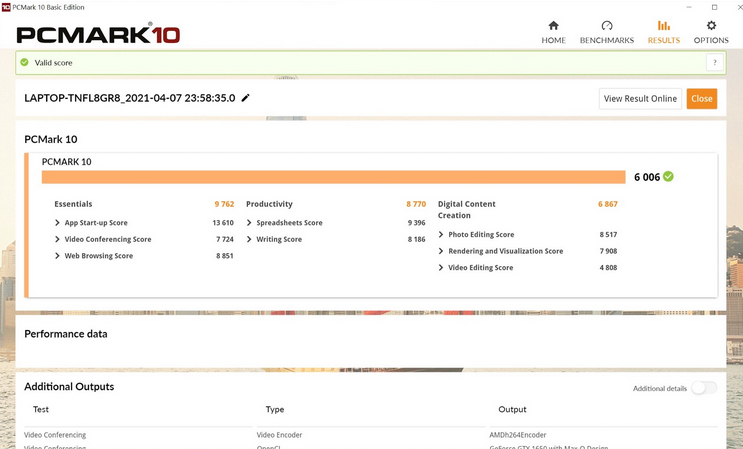
Task: Click the PCMark 10 logo
Action: point(98,35)
